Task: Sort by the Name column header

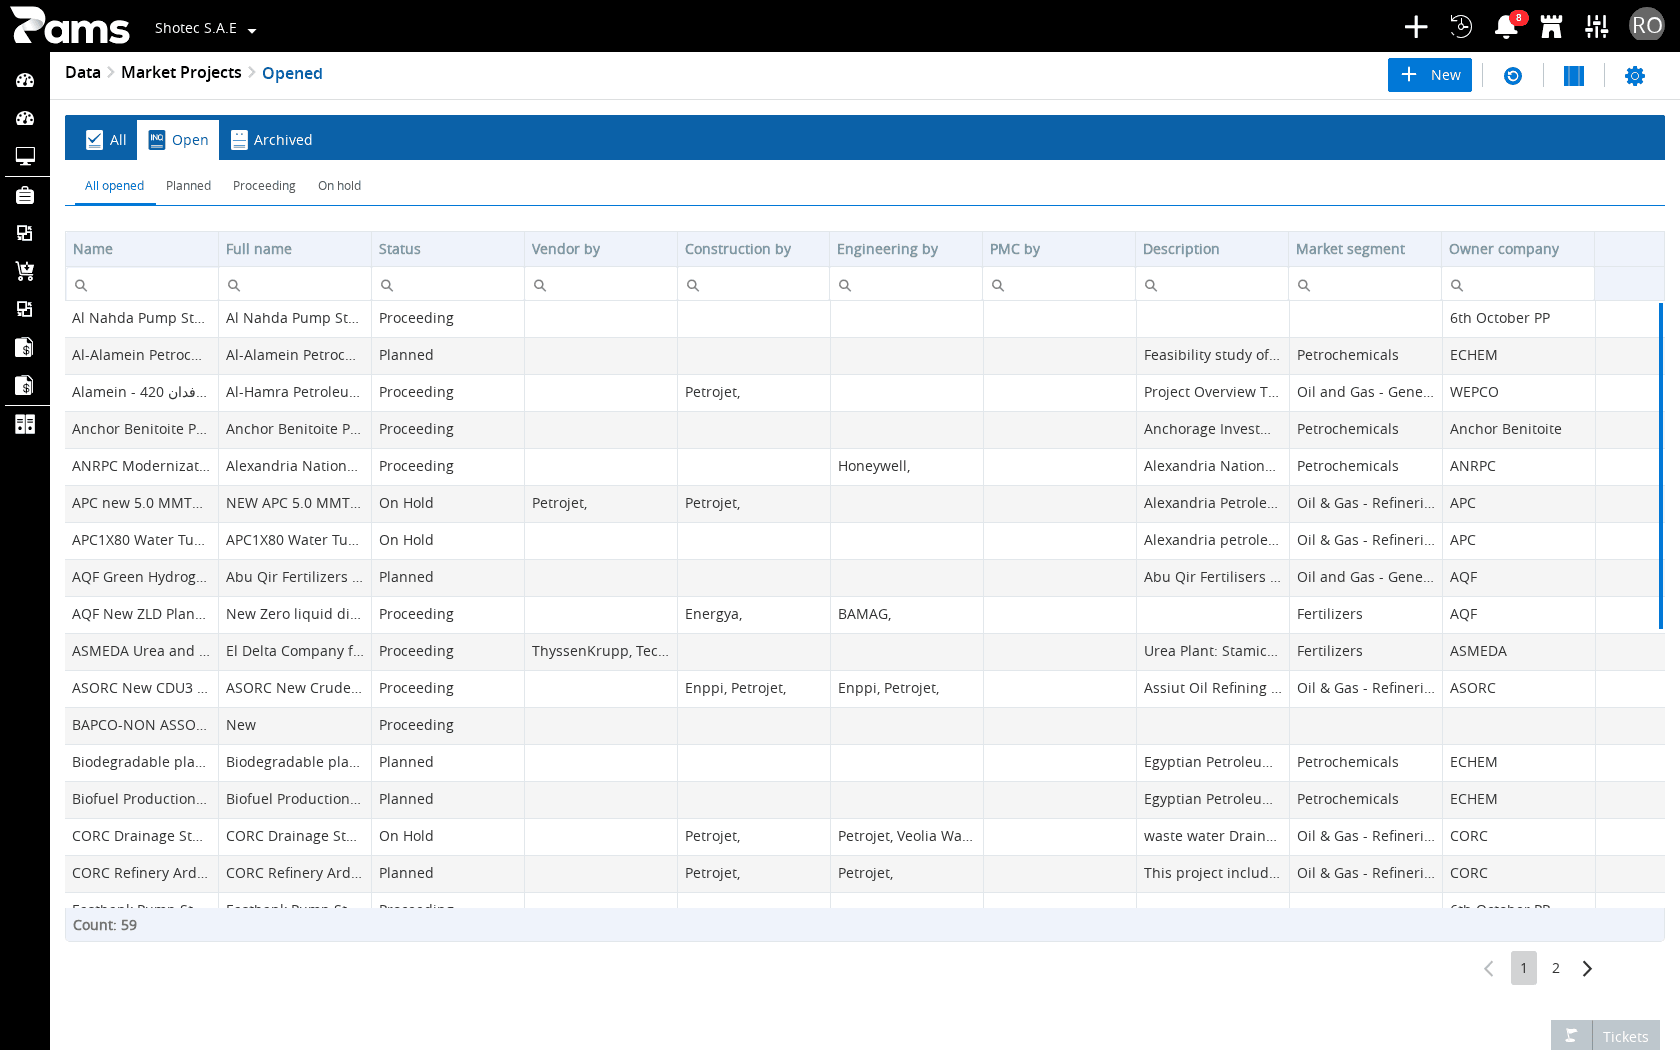Action: tap(142, 249)
